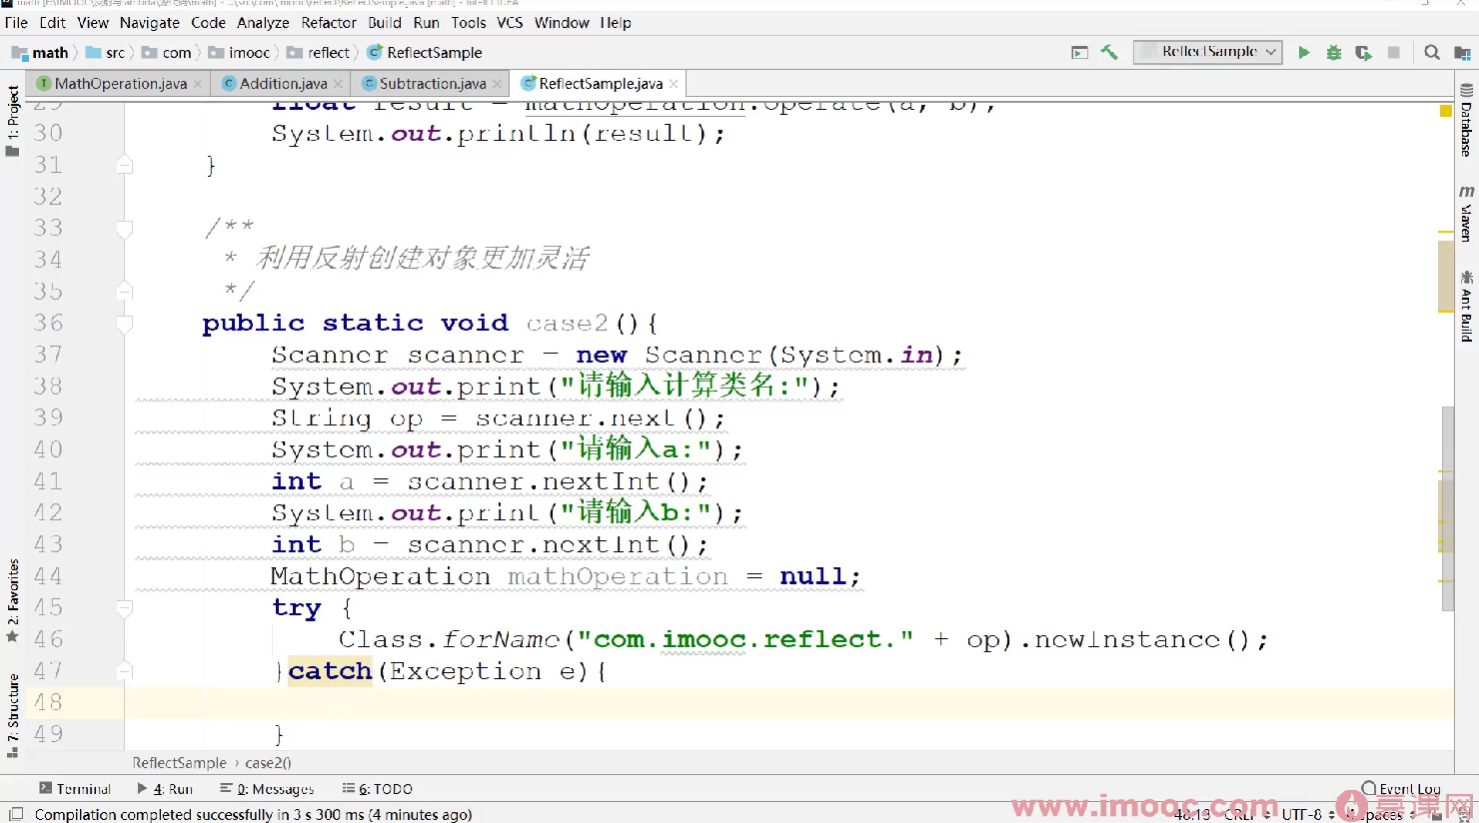Open the Analyze menu
The width and height of the screenshot is (1479, 823).
[x=263, y=22]
